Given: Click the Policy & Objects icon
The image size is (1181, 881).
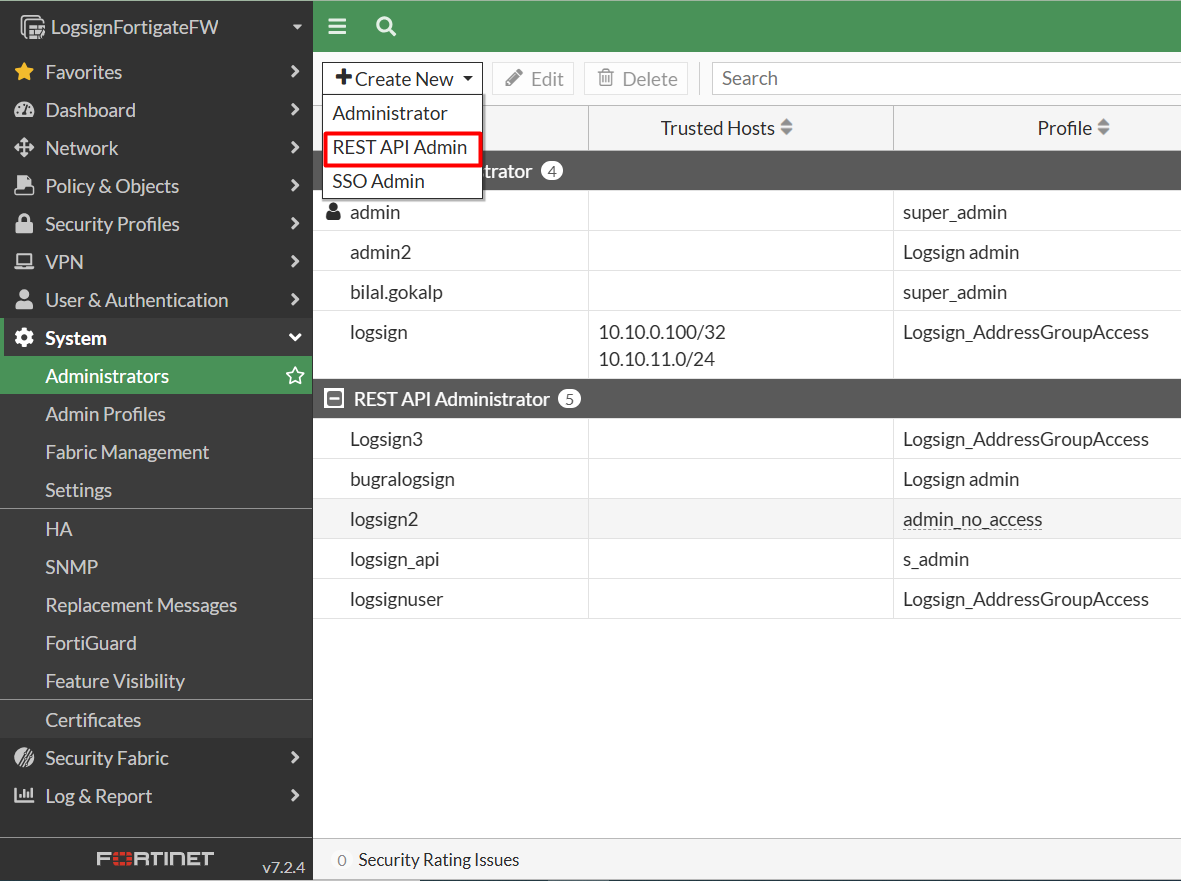Looking at the screenshot, I should pyautogui.click(x=24, y=185).
